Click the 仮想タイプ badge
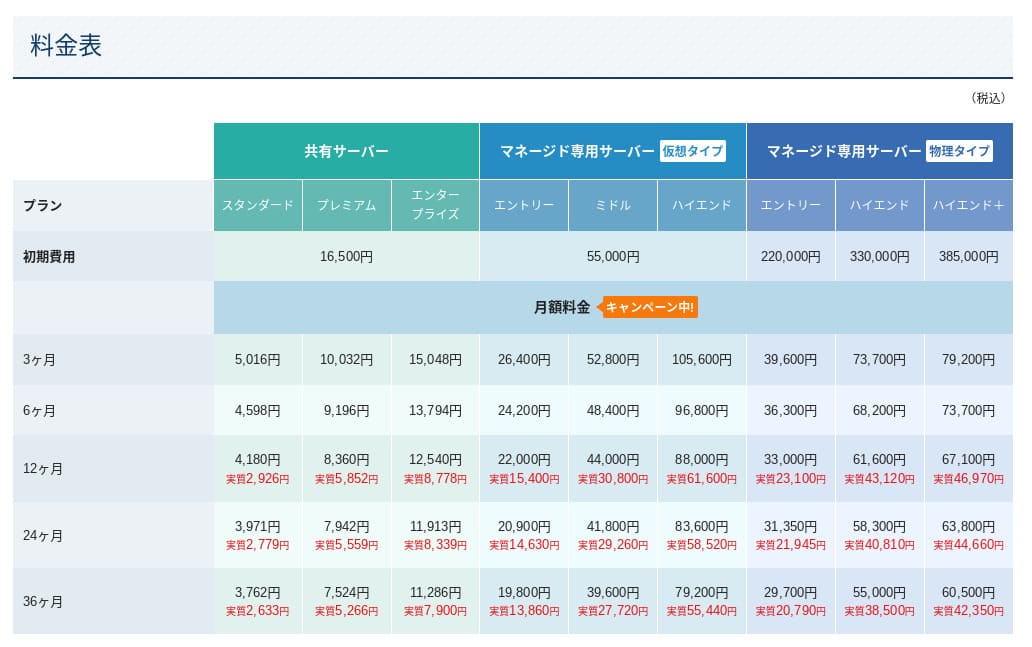Screen dimensions: 1032x647 tap(692, 152)
